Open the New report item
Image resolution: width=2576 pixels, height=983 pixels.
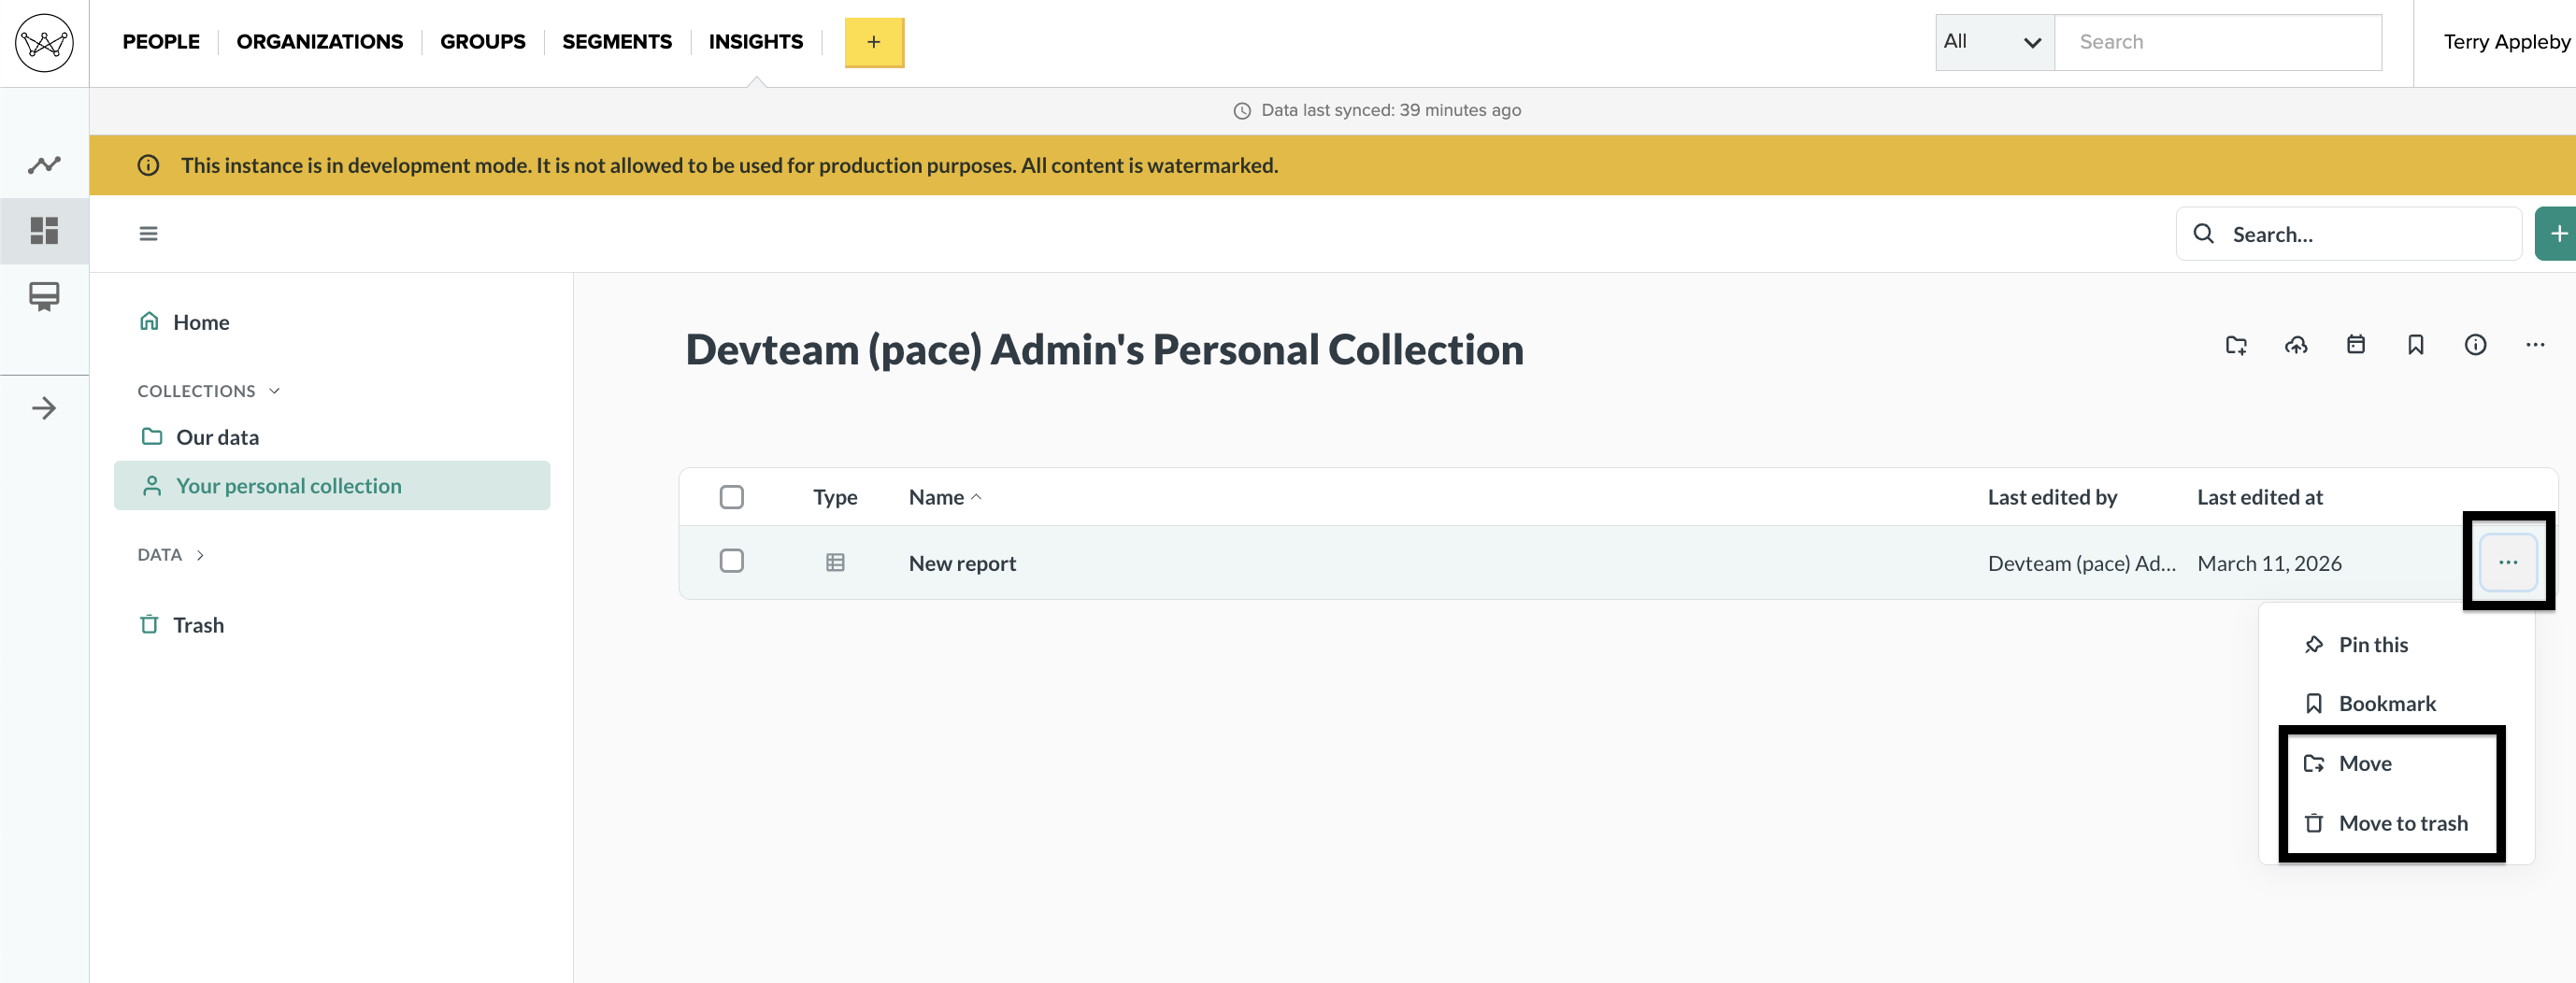coord(962,564)
